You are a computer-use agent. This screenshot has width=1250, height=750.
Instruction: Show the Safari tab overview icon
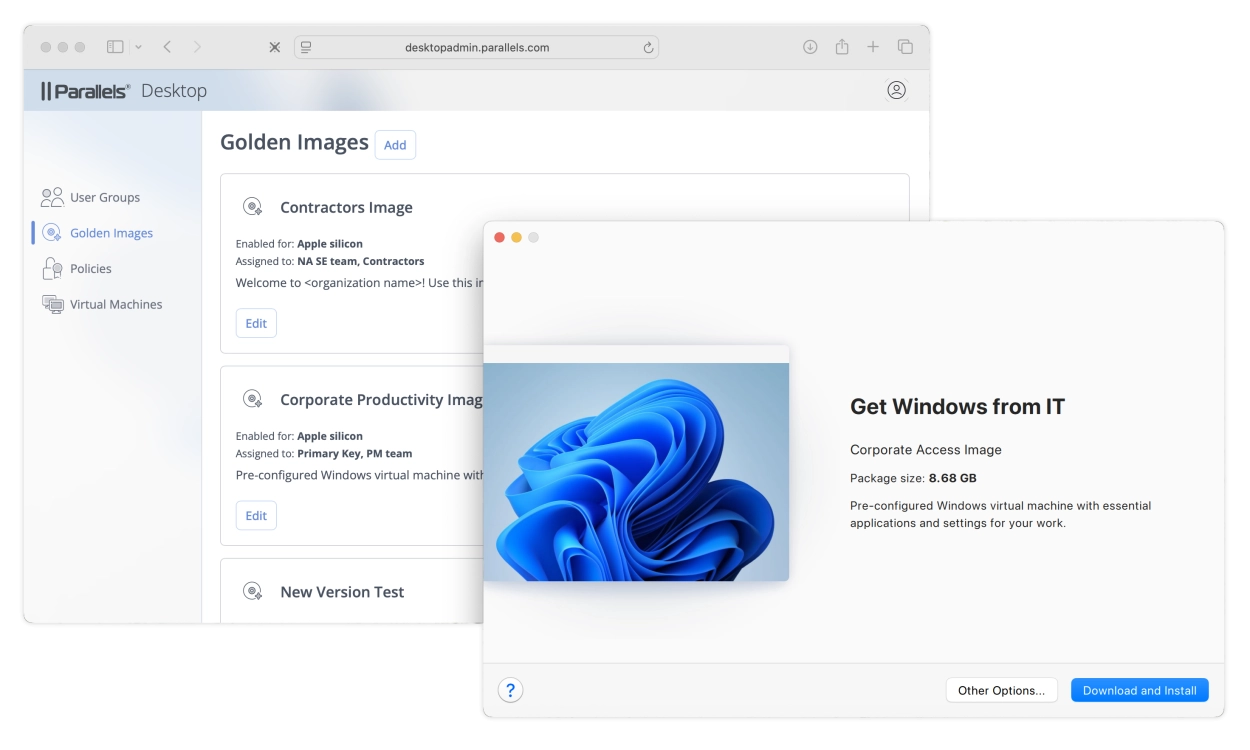[905, 47]
